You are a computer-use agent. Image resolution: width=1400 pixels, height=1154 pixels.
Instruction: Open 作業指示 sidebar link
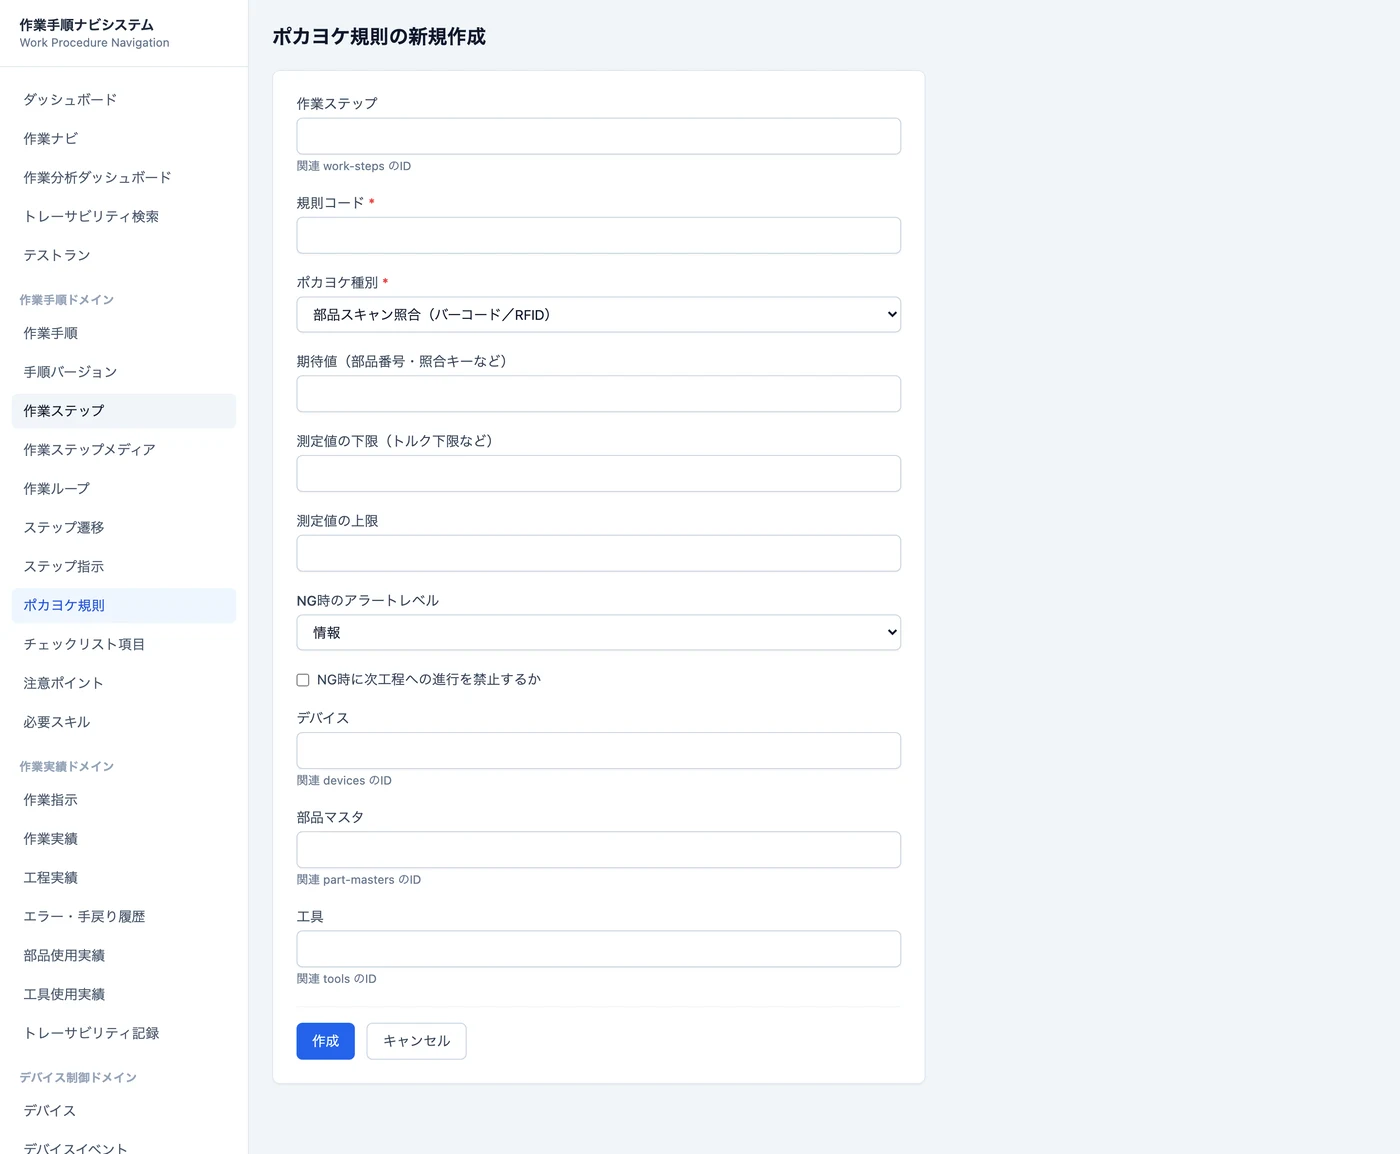(124, 800)
